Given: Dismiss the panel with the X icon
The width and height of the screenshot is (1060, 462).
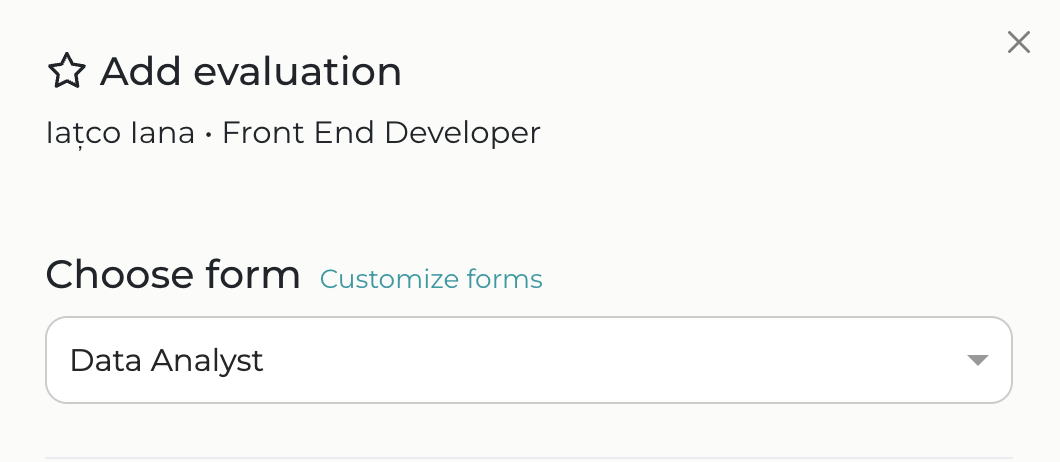Looking at the screenshot, I should (x=1018, y=42).
